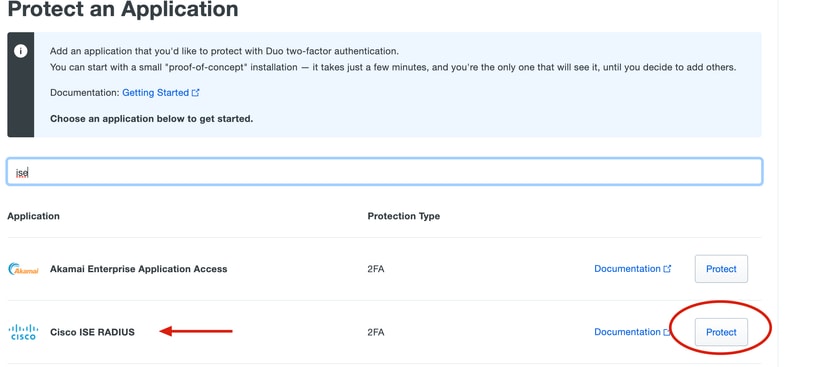Click the red arrow pointing at Cisco ISE RADIUS
The width and height of the screenshot is (814, 367).
tap(196, 331)
